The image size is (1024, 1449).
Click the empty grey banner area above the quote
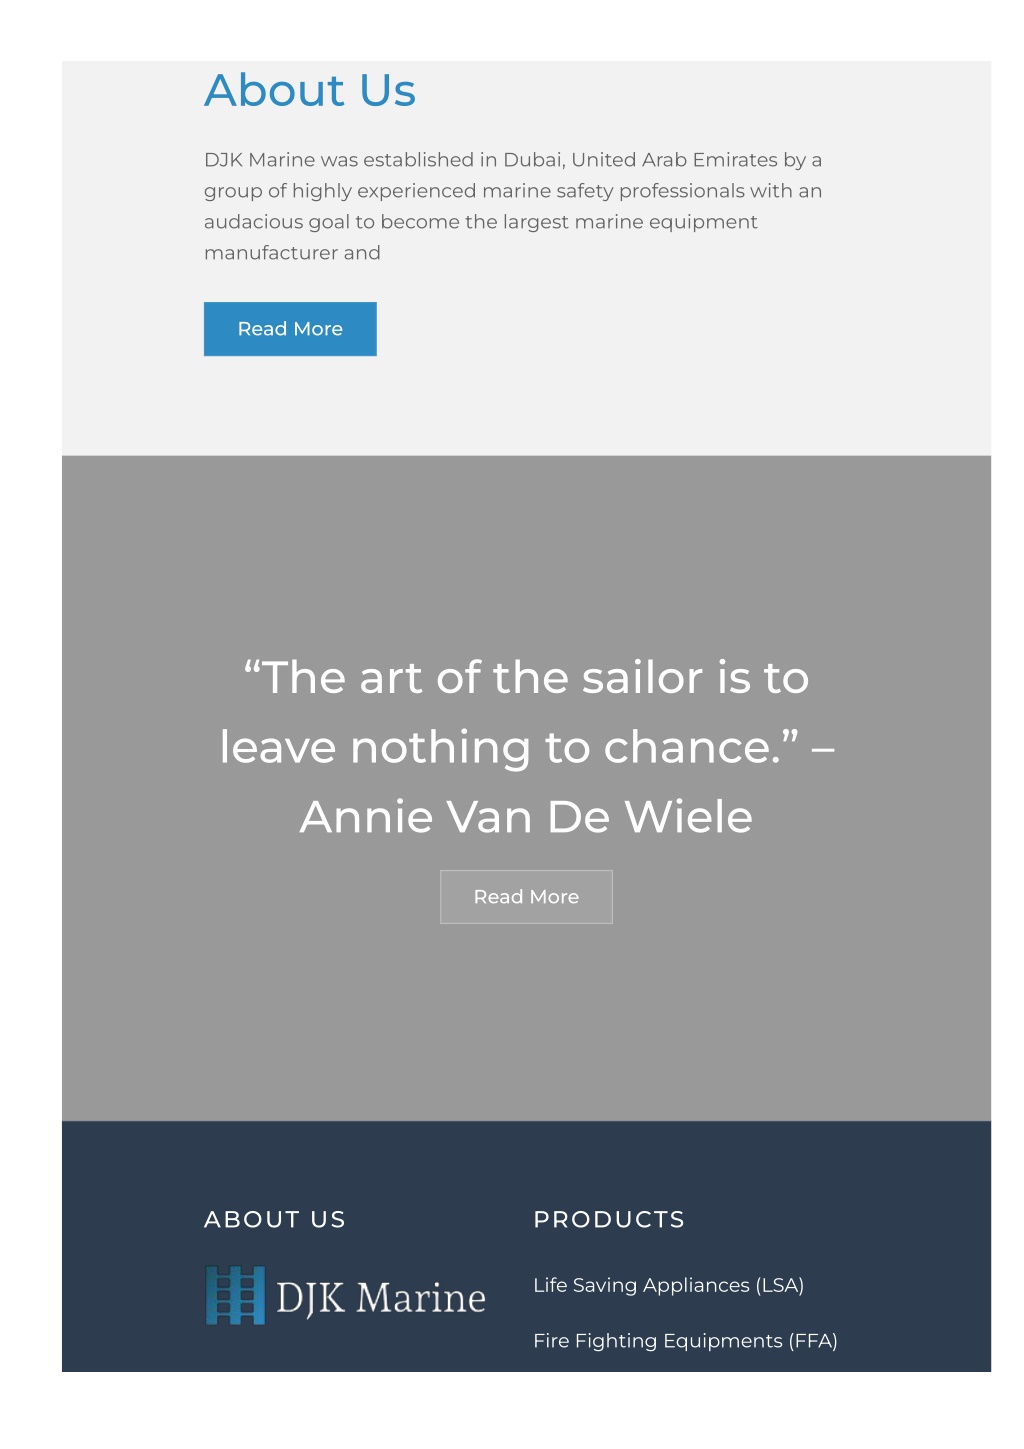pyautogui.click(x=526, y=550)
